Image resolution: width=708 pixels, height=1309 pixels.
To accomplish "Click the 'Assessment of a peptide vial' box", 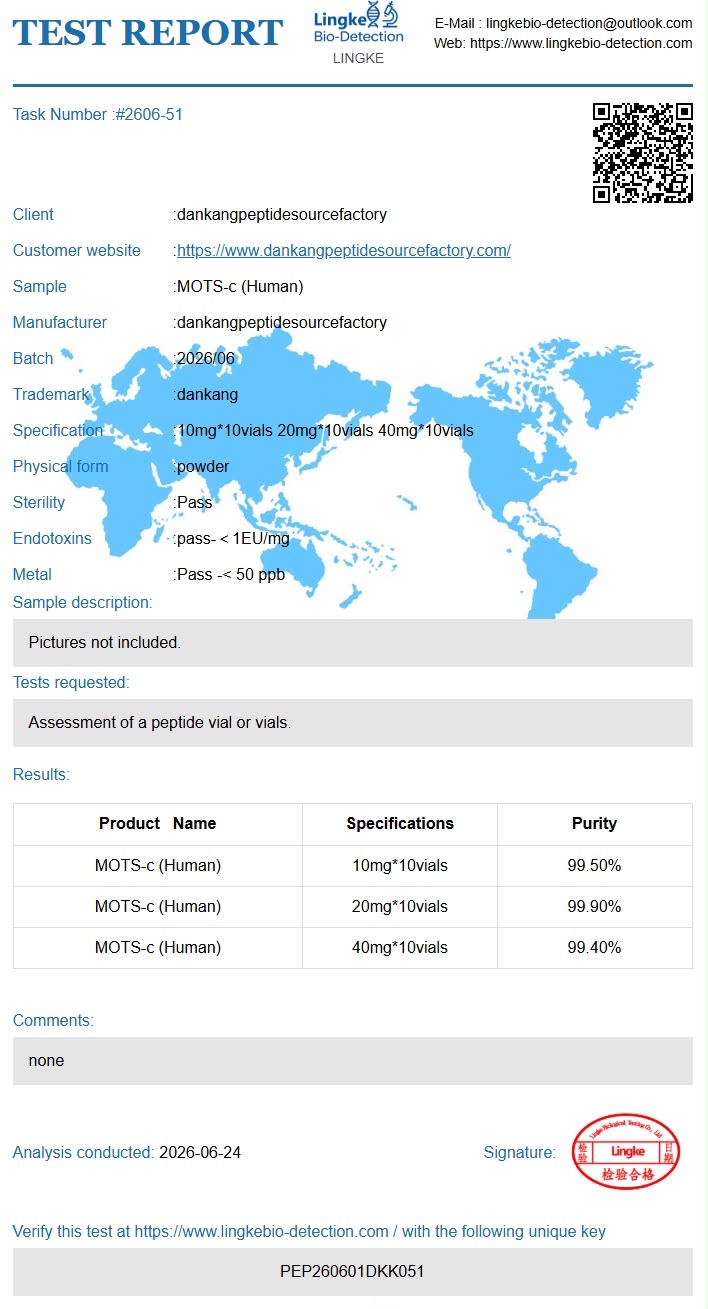I will pos(353,722).
